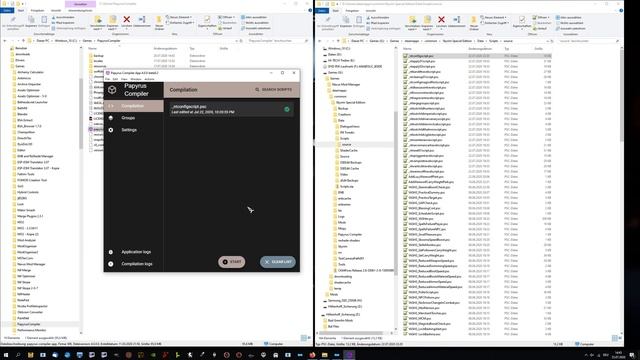Screen dimensions: 640x360
Task: Click the red Löschen icon in left Explorer
Action: click(x=127, y=19)
